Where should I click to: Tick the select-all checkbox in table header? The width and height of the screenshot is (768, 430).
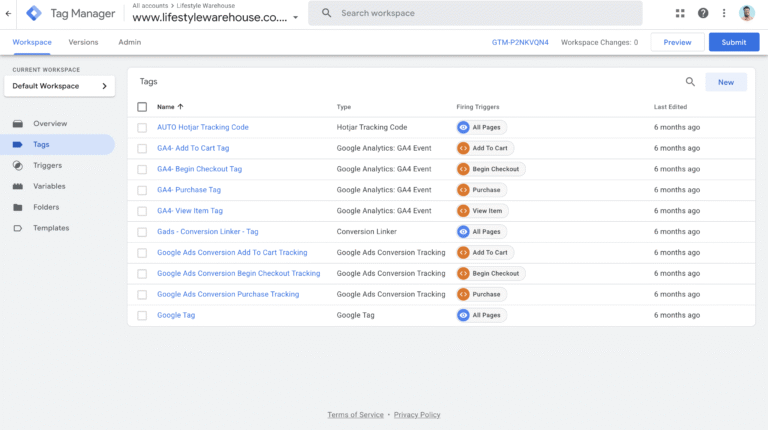pyautogui.click(x=142, y=106)
